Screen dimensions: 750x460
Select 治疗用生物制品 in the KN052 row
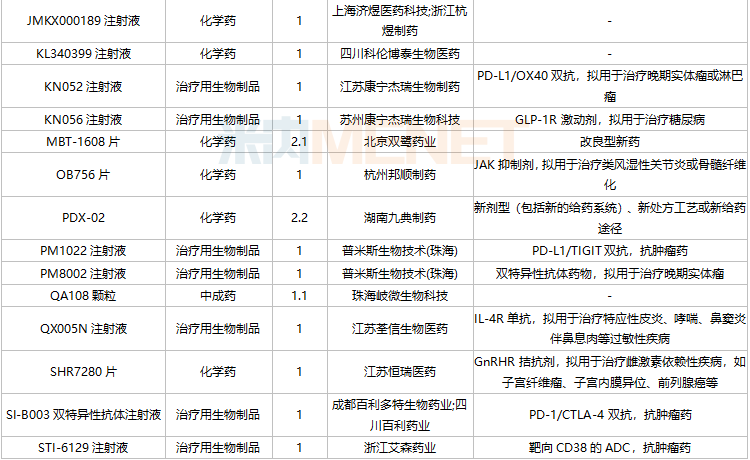click(x=218, y=87)
